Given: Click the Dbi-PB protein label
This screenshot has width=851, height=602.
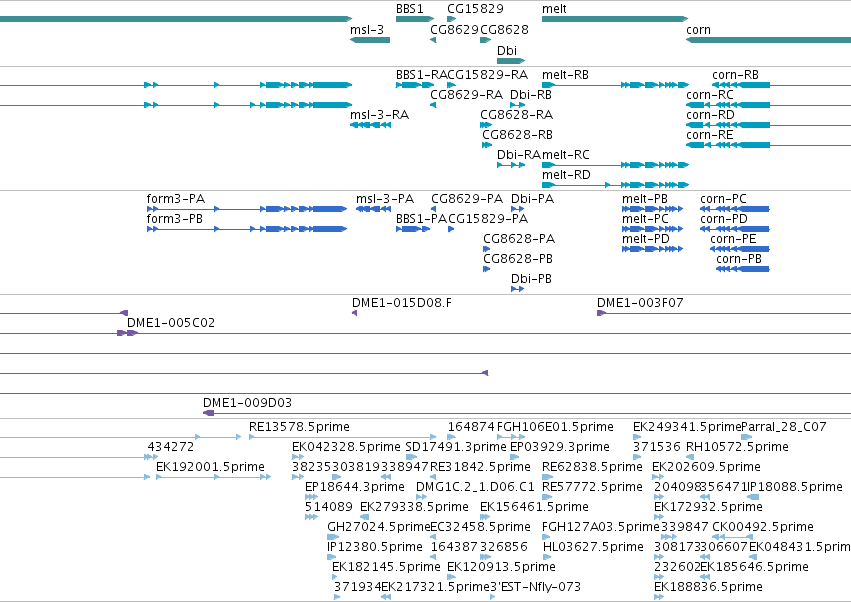Looking at the screenshot, I should coord(531,279).
